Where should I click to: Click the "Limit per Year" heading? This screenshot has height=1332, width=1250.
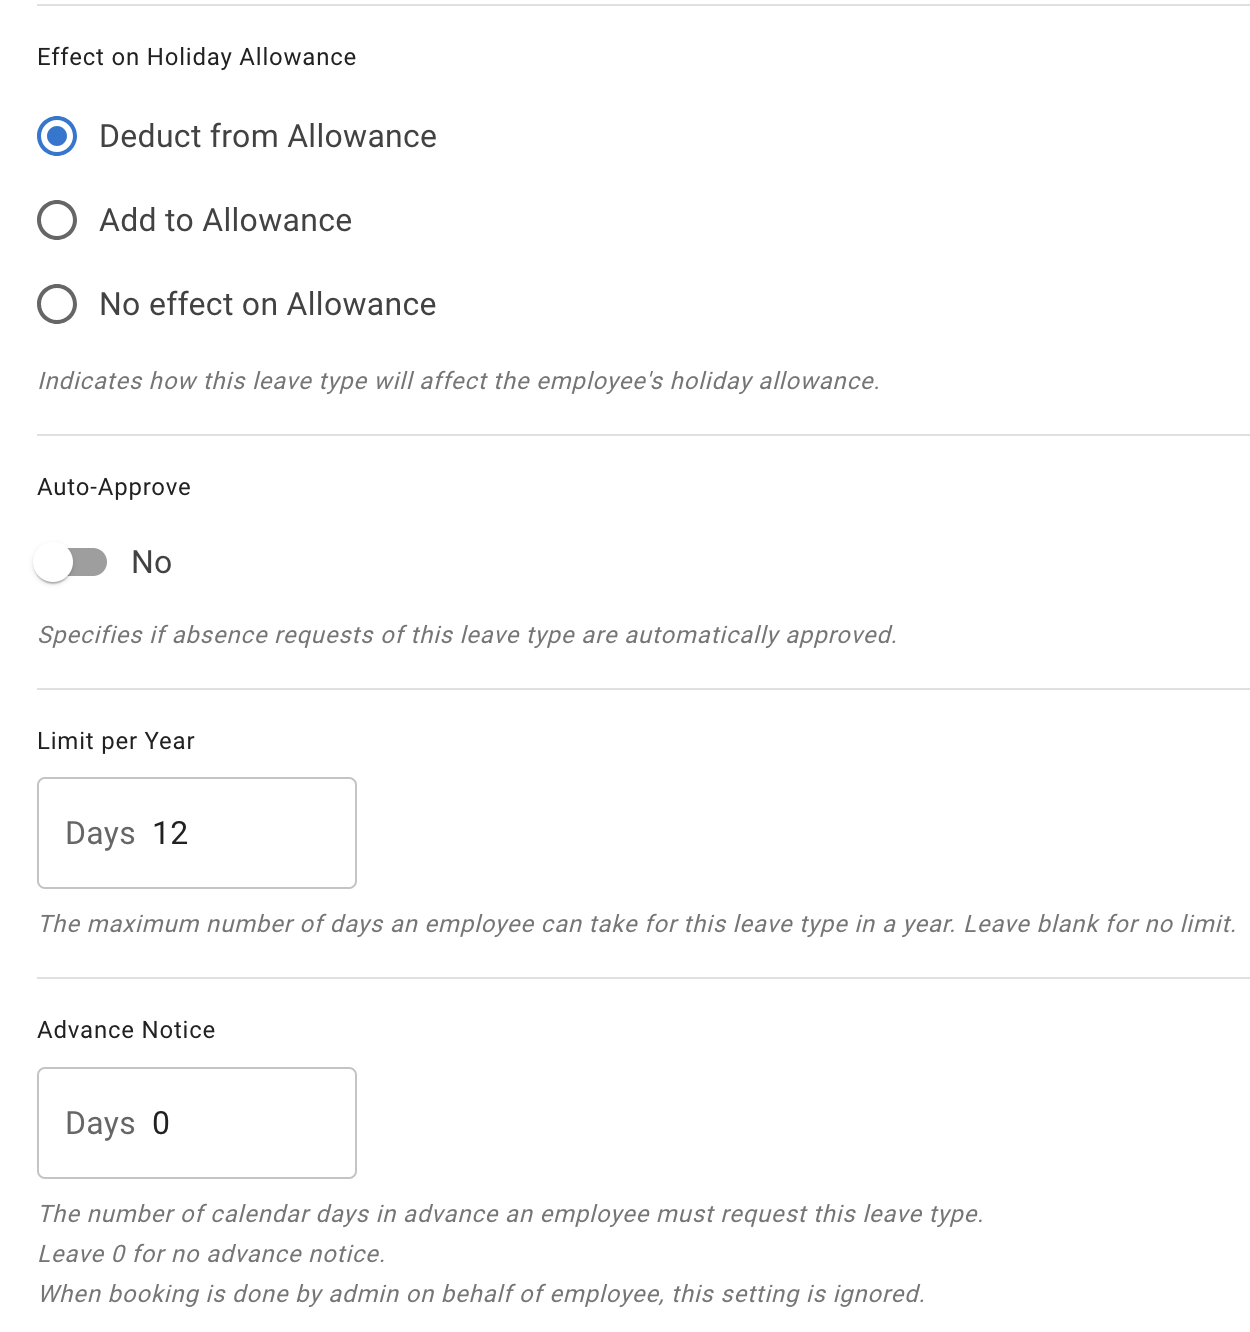coord(116,741)
